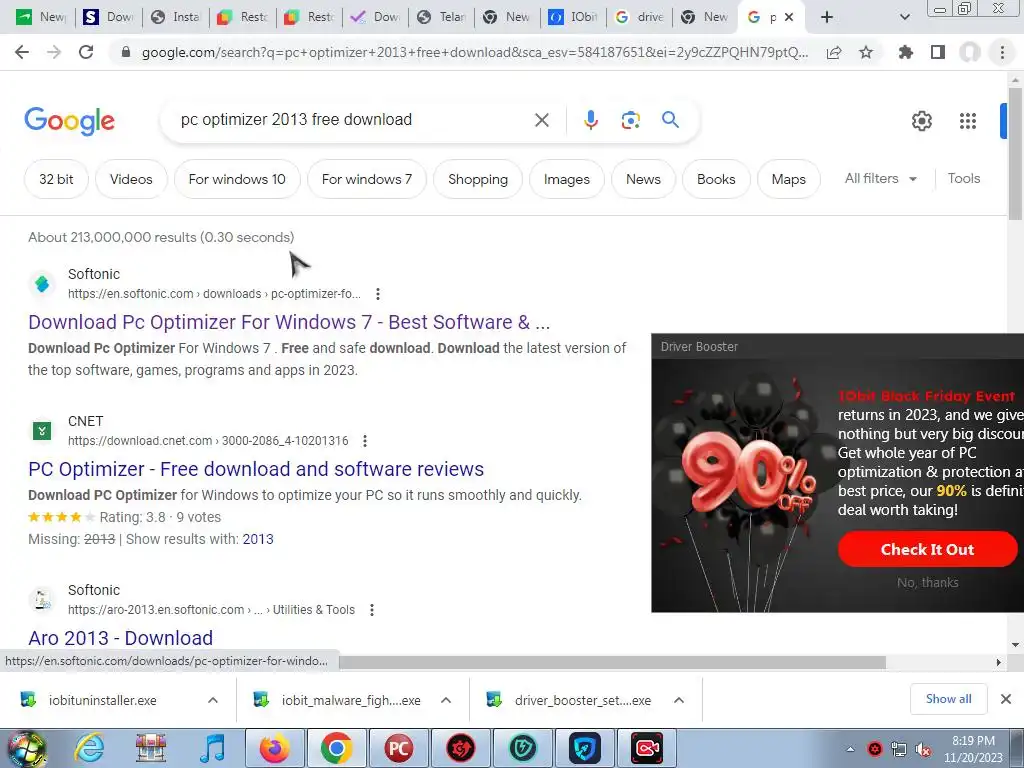Filter by For windows 7
Screen dimensions: 1024x768
point(367,179)
